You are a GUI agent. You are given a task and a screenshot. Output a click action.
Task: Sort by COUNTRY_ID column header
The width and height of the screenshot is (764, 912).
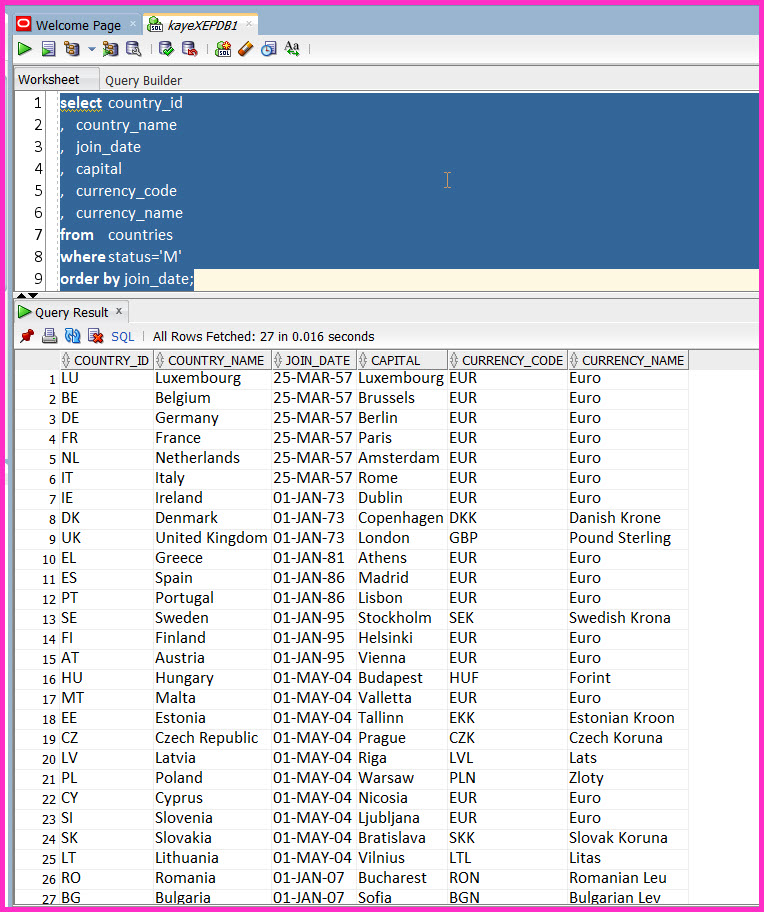tap(106, 361)
